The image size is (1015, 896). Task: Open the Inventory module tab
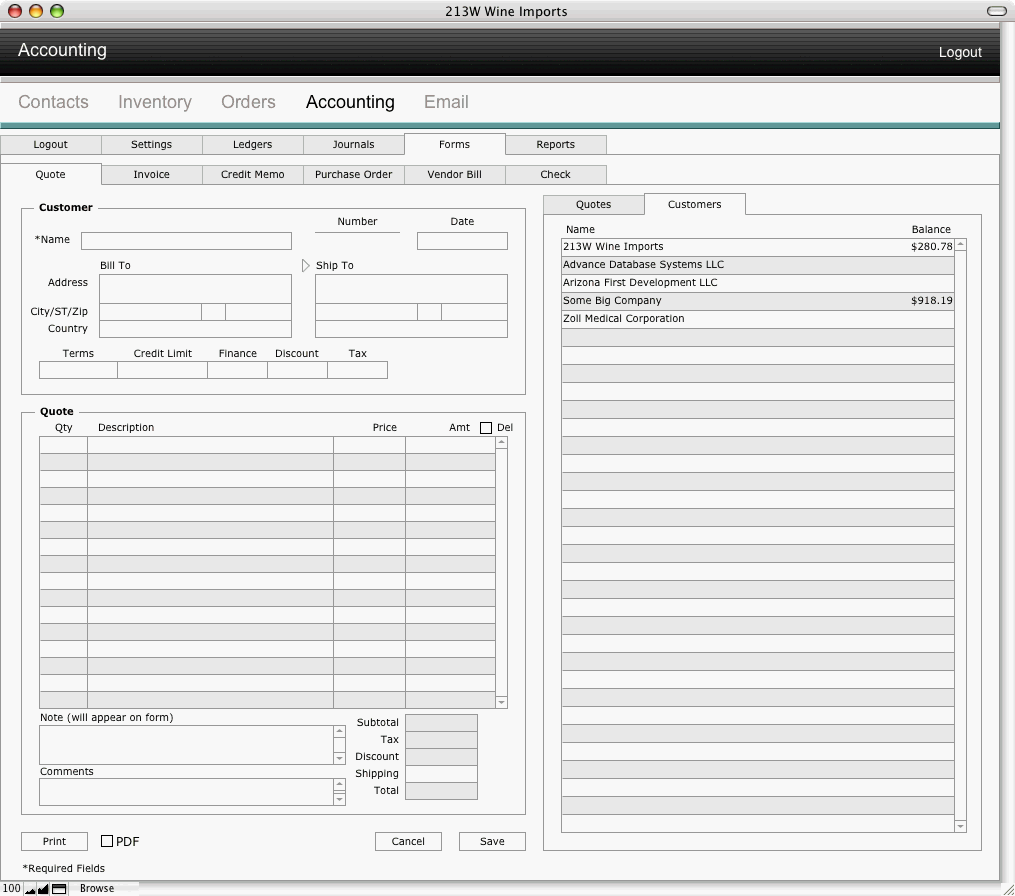click(x=155, y=102)
